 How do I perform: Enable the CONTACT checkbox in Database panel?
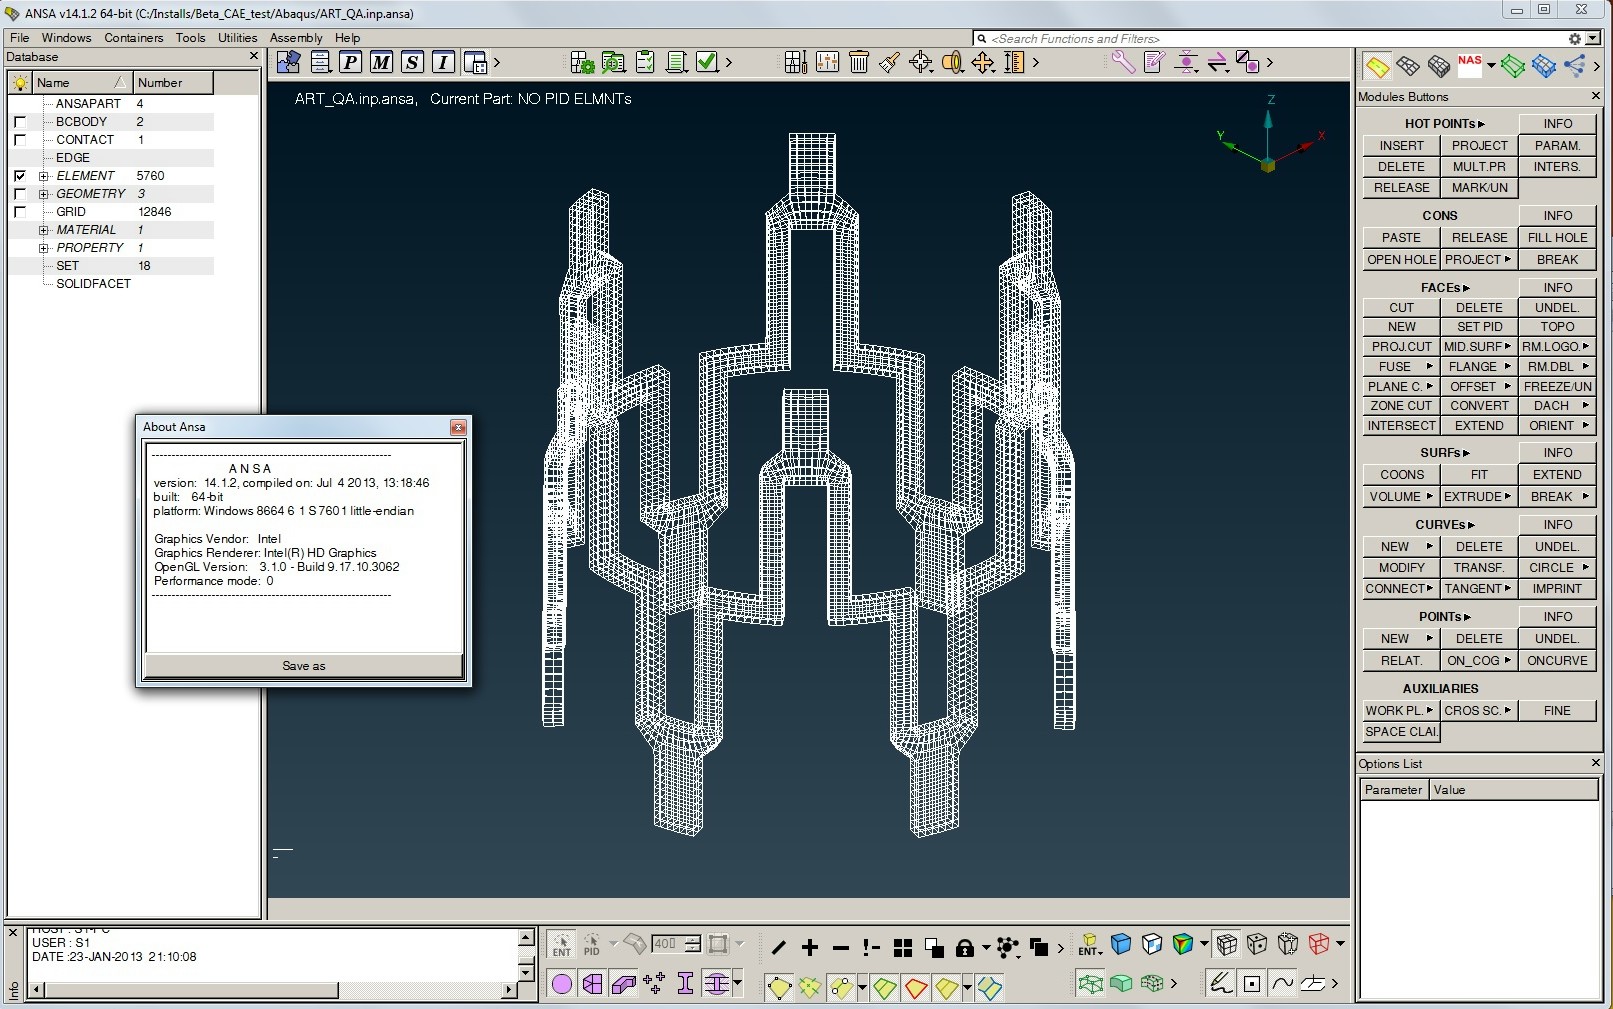click(21, 139)
